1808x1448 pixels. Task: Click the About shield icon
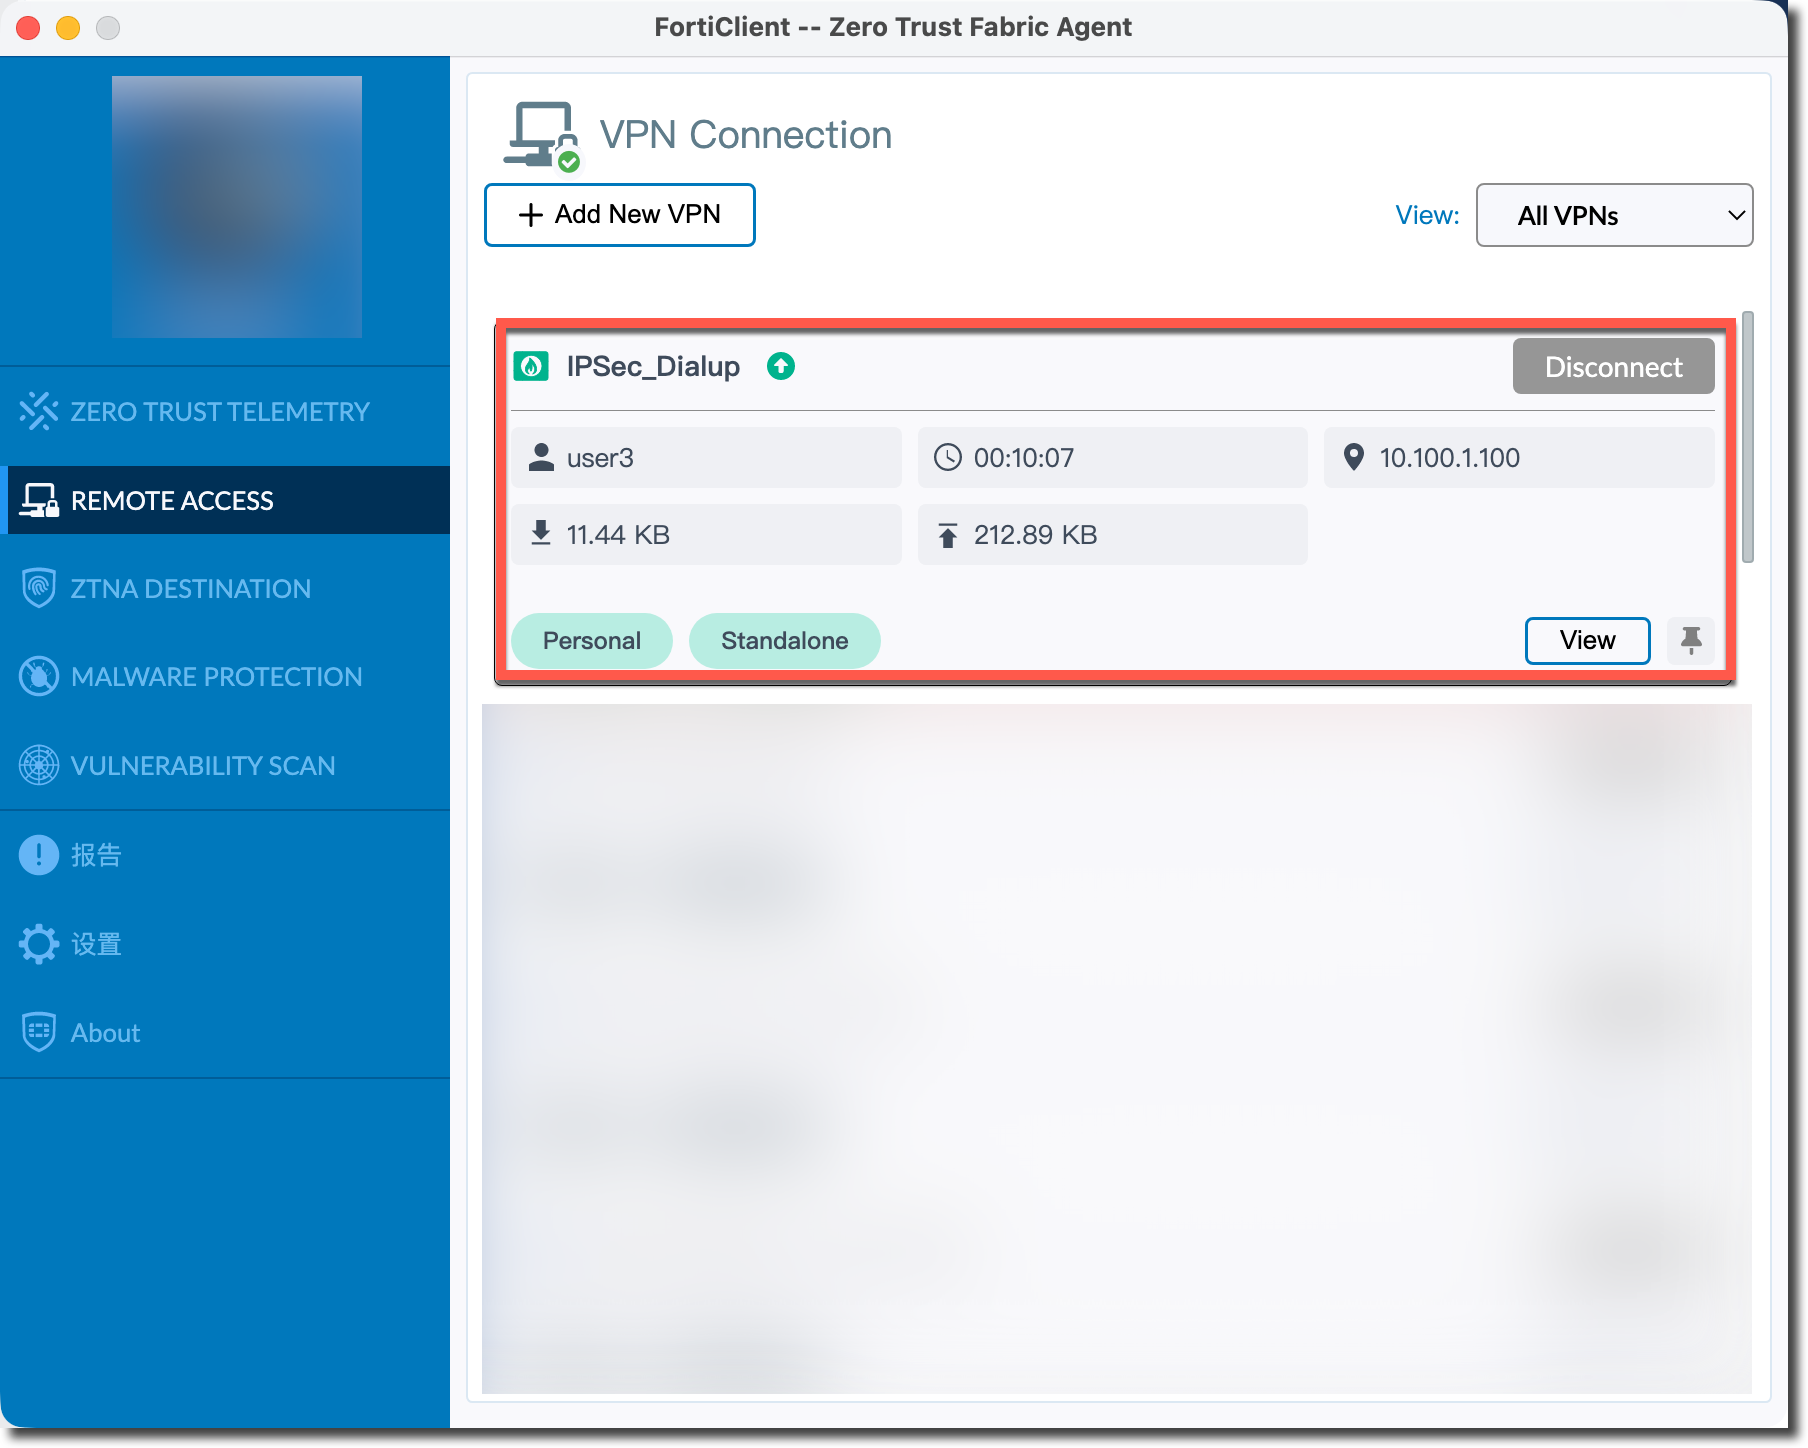coord(38,1032)
